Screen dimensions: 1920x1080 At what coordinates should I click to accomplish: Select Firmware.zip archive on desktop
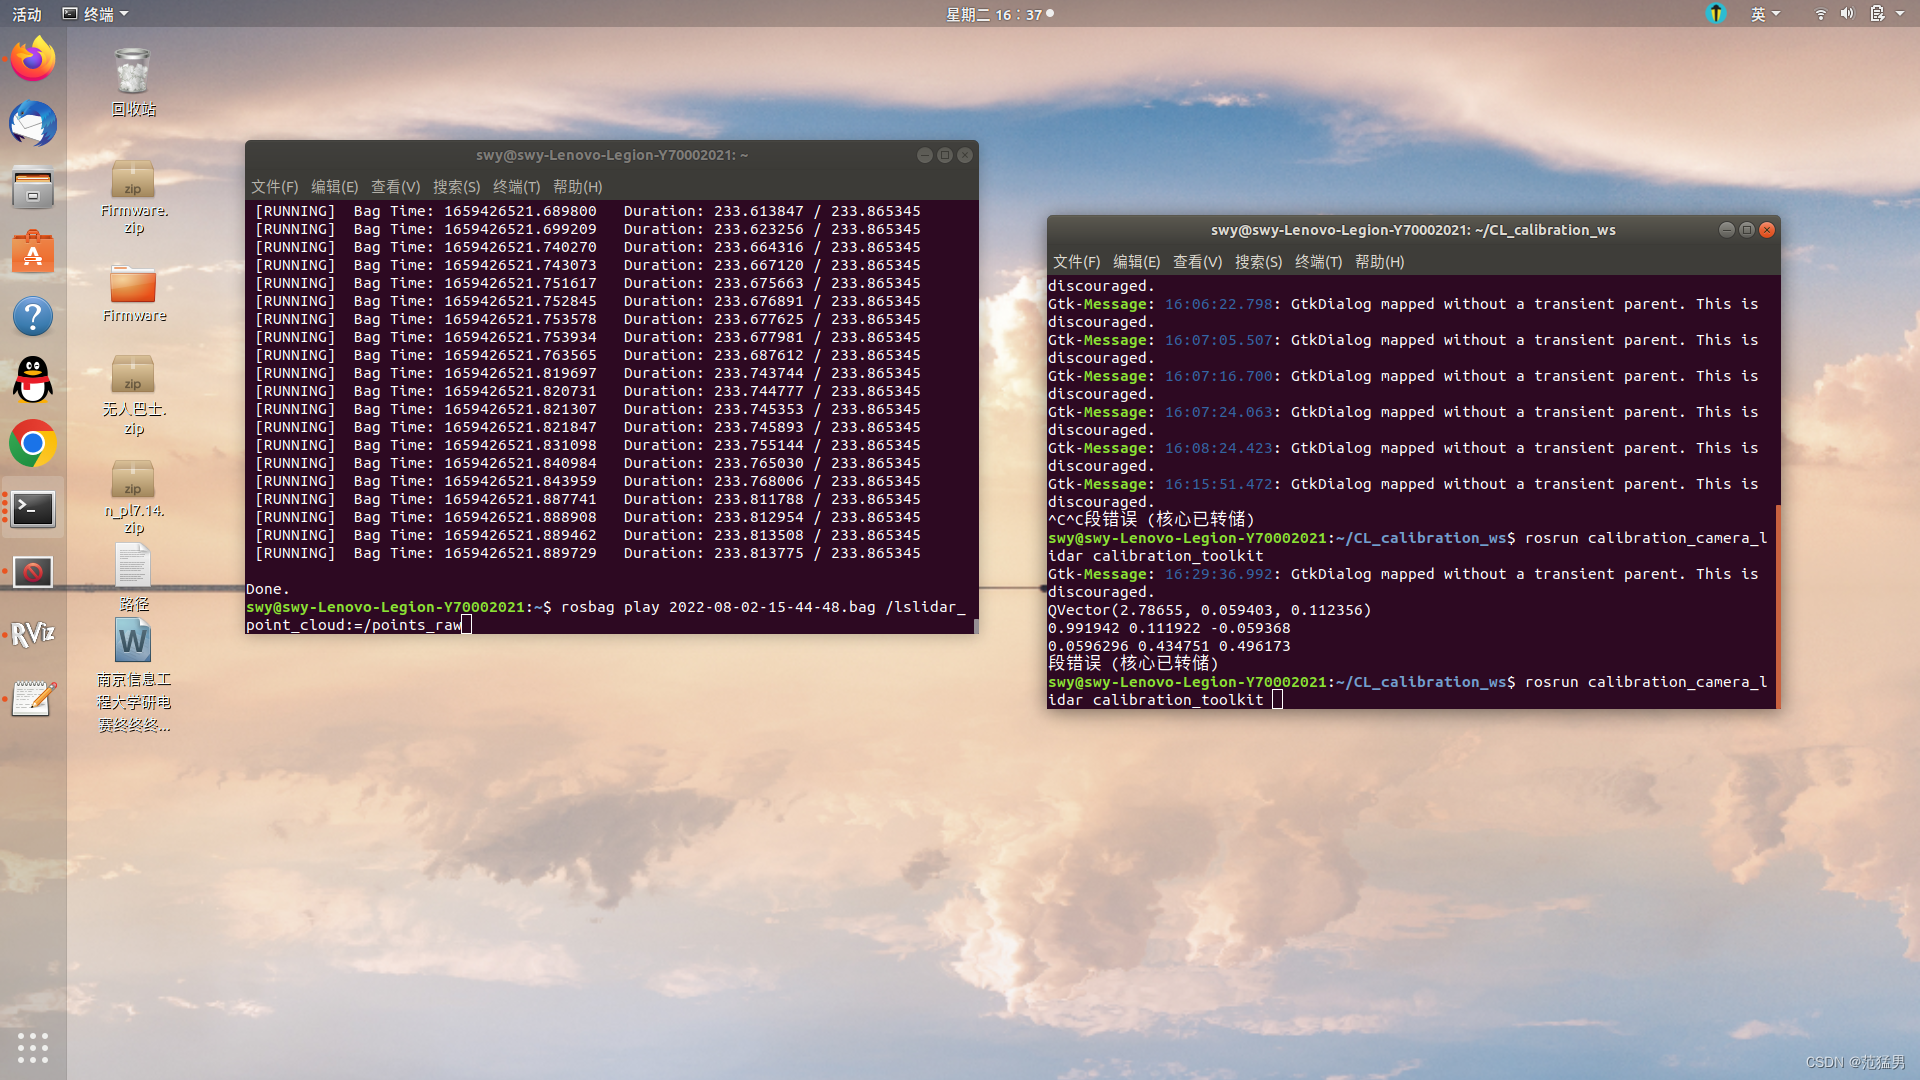(x=133, y=197)
